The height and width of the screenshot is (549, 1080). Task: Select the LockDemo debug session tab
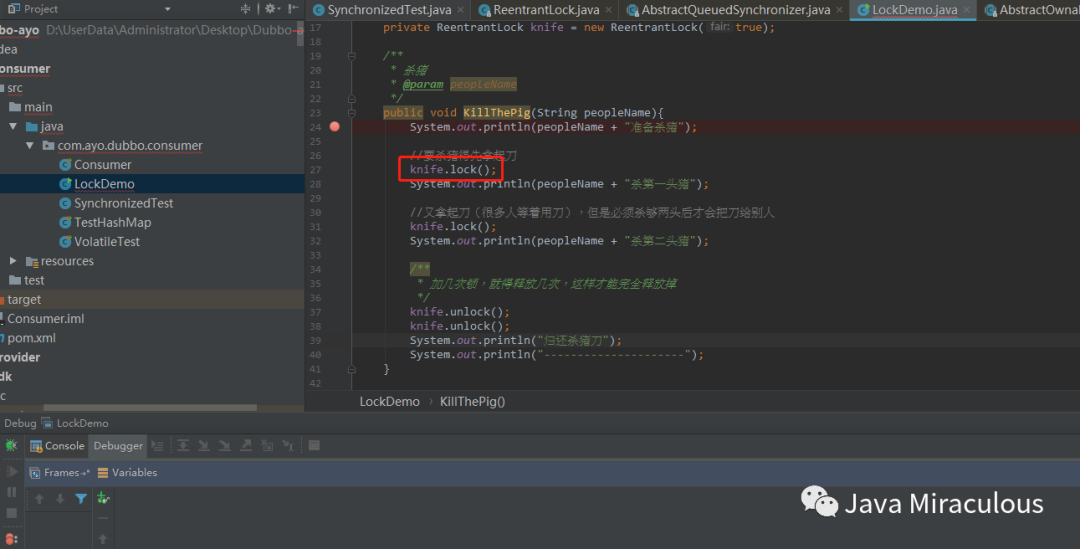[74, 423]
